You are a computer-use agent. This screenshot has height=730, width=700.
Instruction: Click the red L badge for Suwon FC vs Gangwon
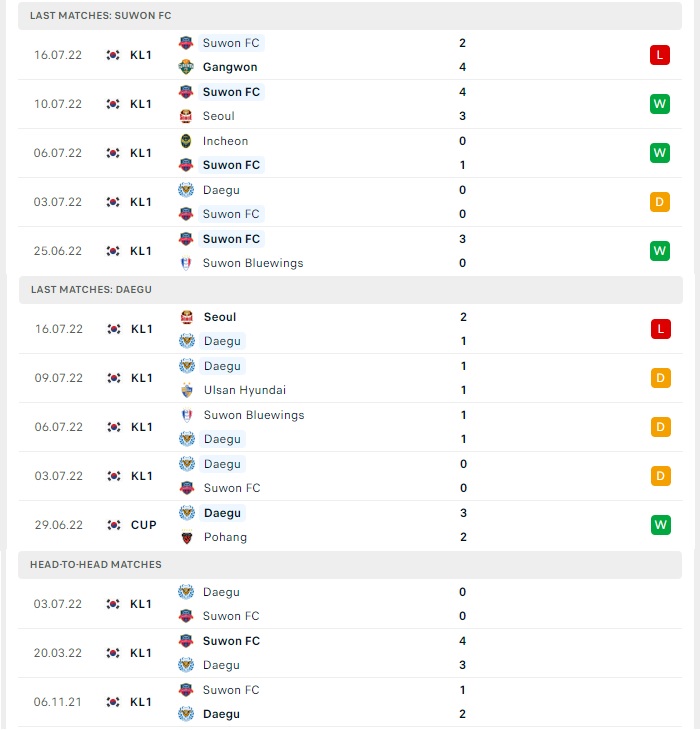(660, 55)
